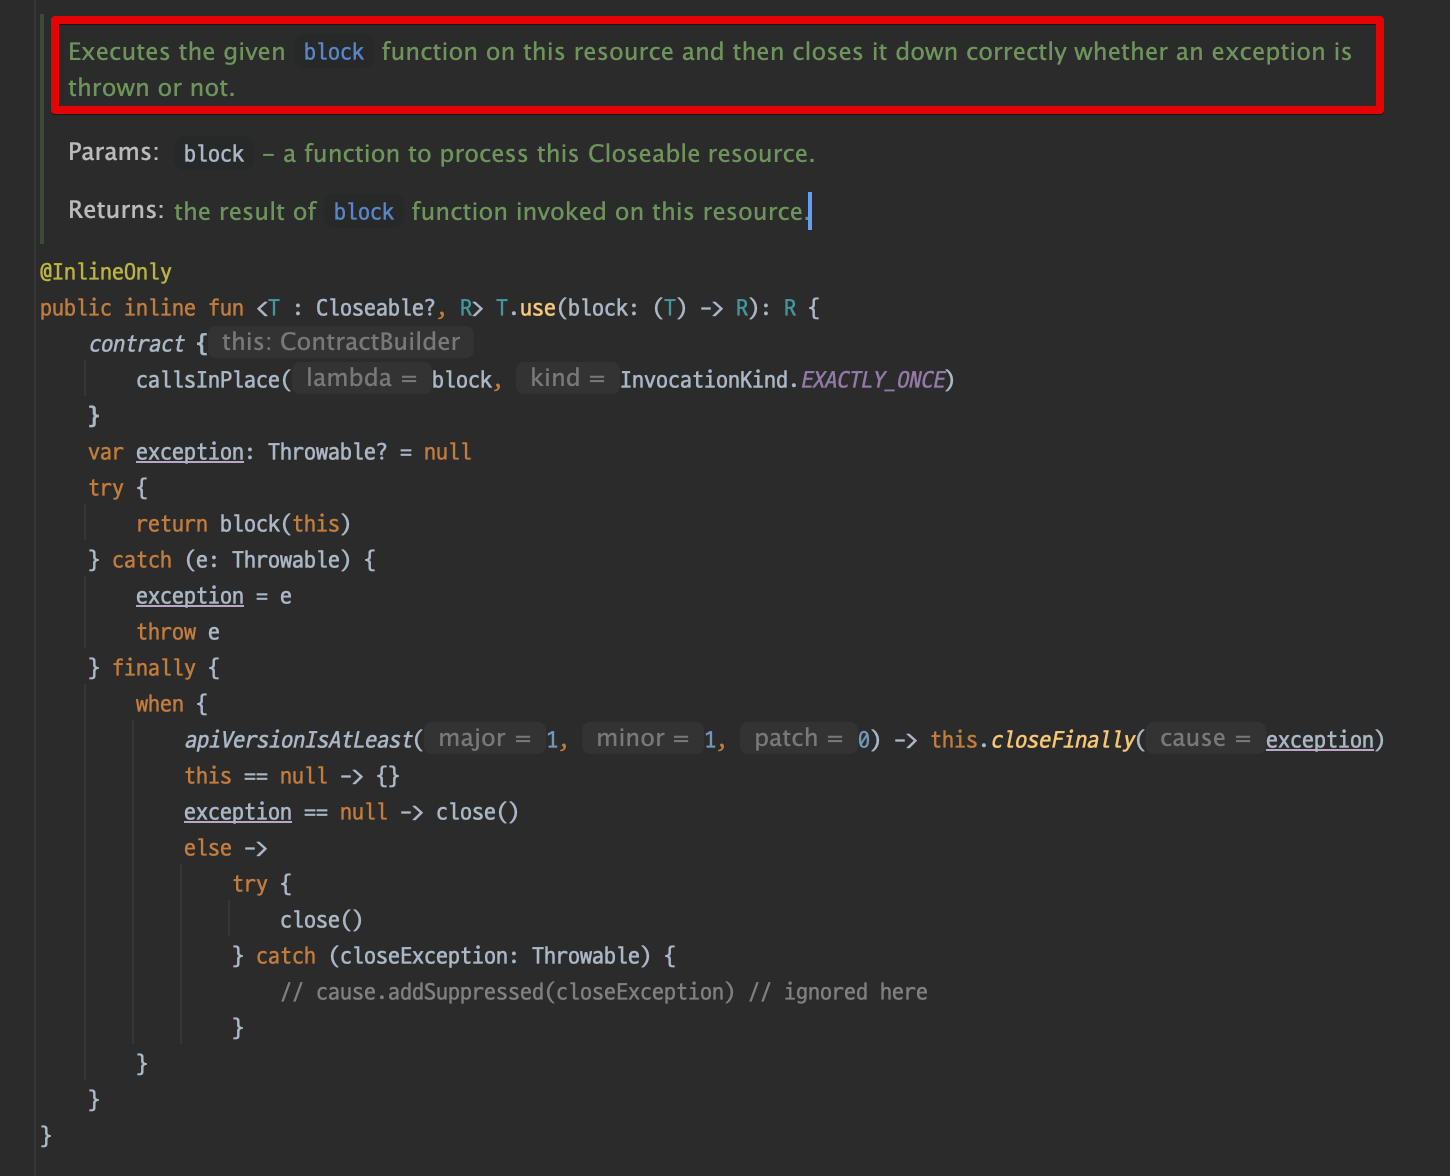Click "close()" on the exception == null line
The width and height of the screenshot is (1450, 1176).
(x=478, y=812)
